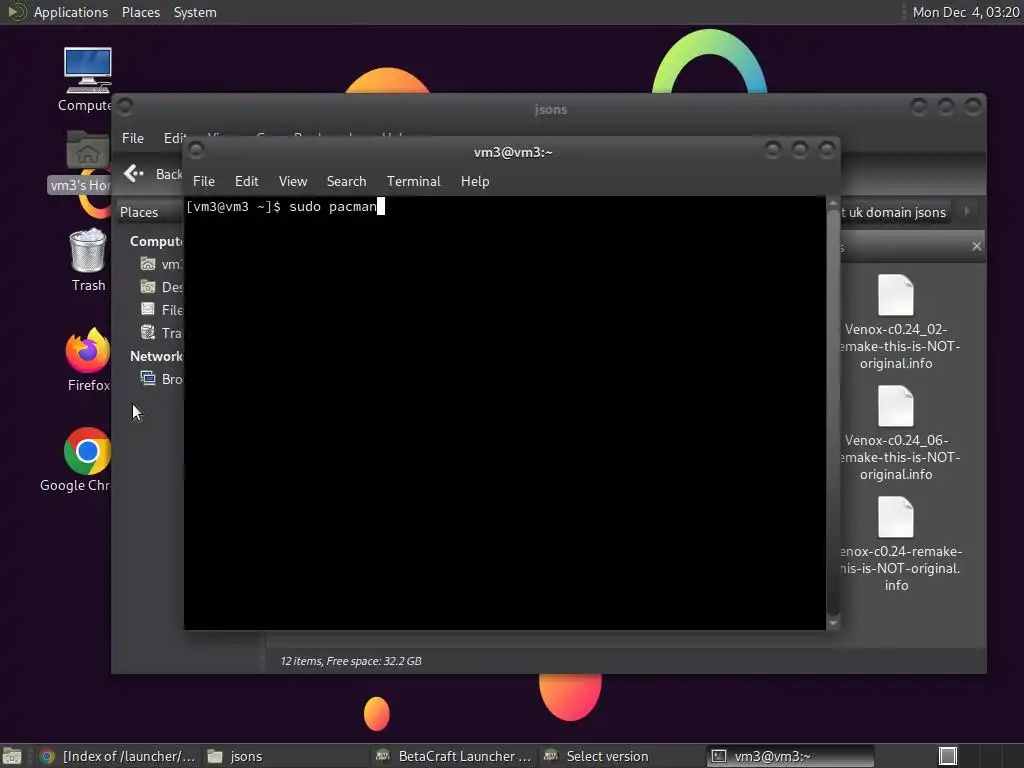Click the Back arrow in jsons file manager
Image resolution: width=1024 pixels, height=768 pixels.
134,173
